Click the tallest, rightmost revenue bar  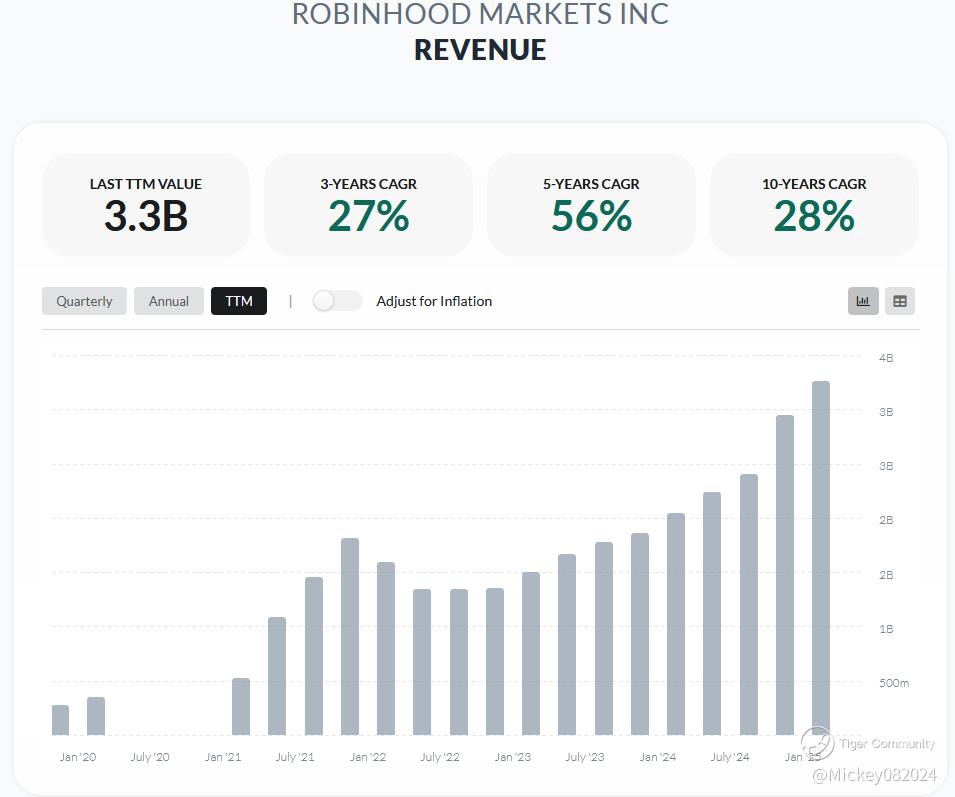click(x=821, y=558)
